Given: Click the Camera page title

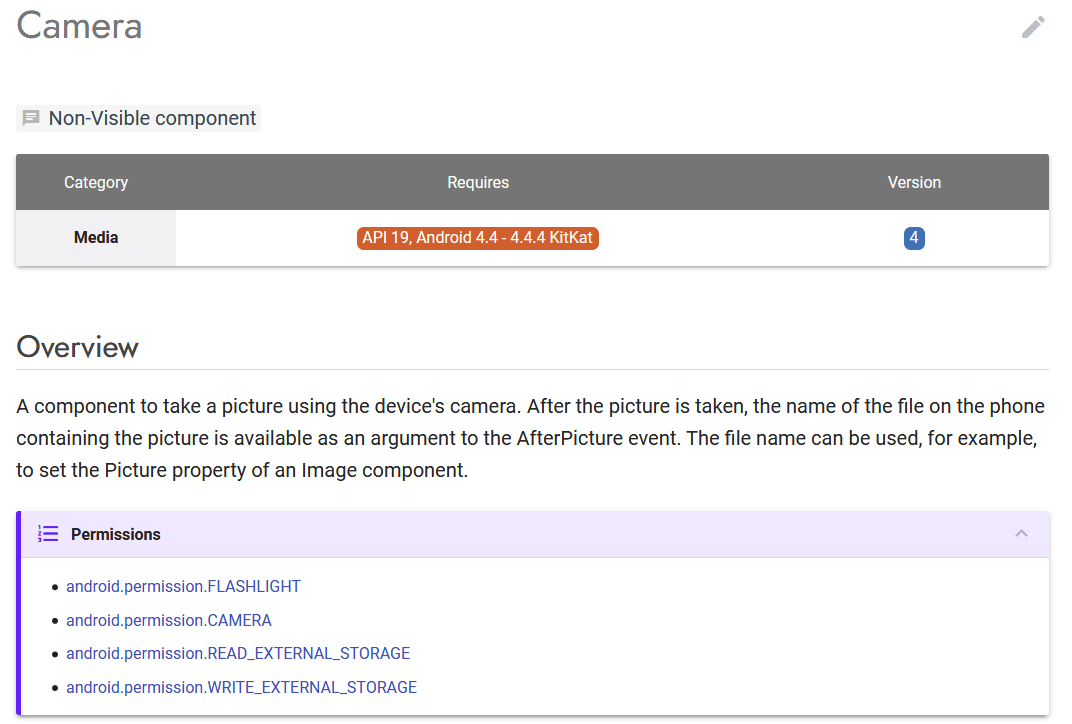Looking at the screenshot, I should pyautogui.click(x=79, y=27).
